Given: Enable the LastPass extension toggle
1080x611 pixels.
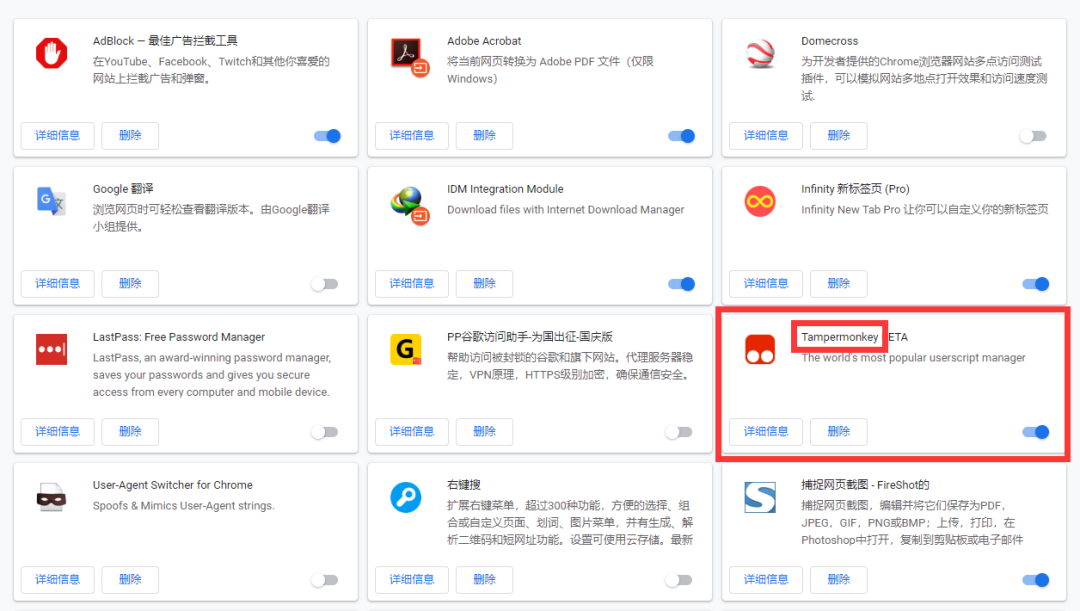Looking at the screenshot, I should click(324, 432).
